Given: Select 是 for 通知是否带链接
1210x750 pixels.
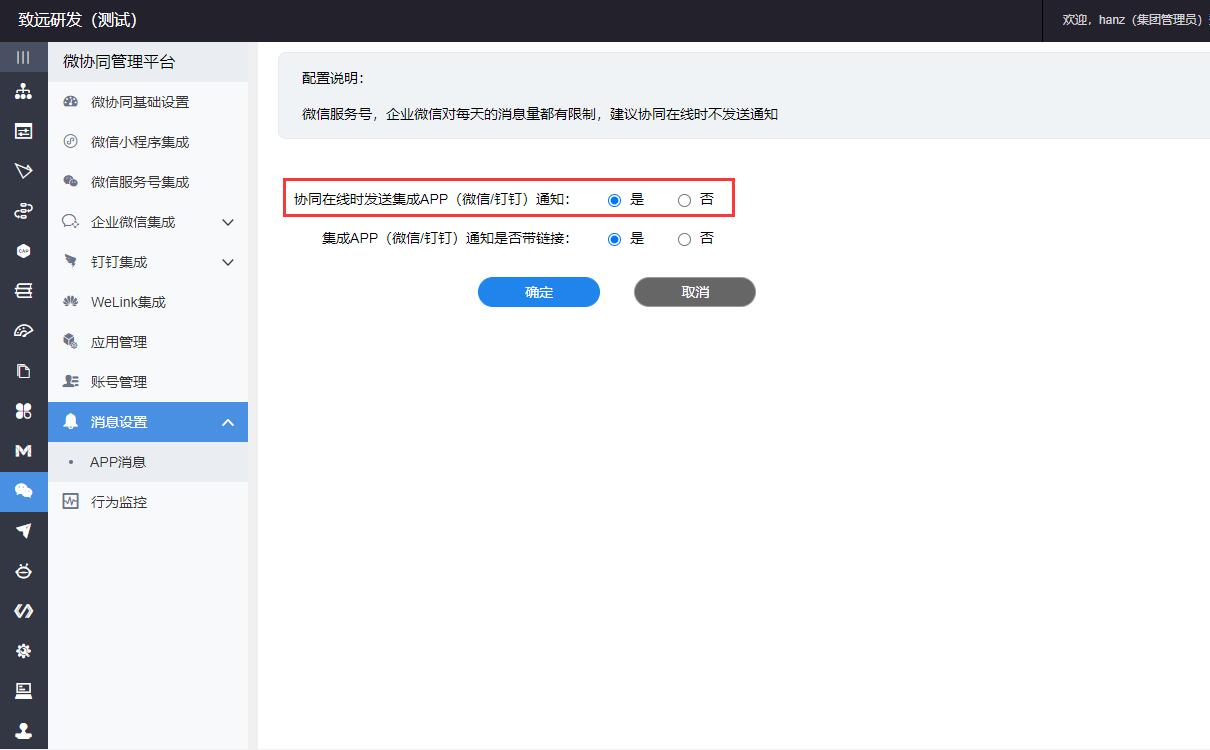Looking at the screenshot, I should coord(614,240).
